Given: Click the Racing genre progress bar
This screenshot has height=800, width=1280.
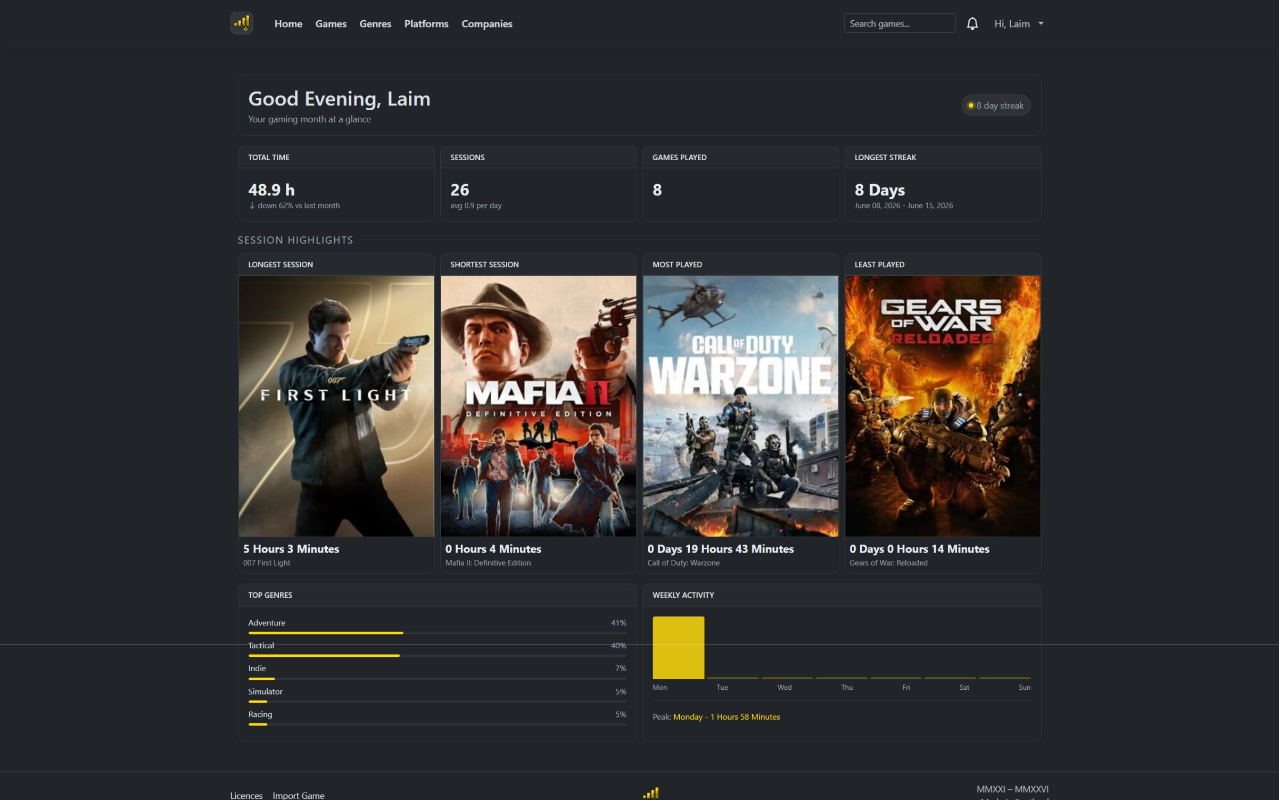Looking at the screenshot, I should coord(438,725).
